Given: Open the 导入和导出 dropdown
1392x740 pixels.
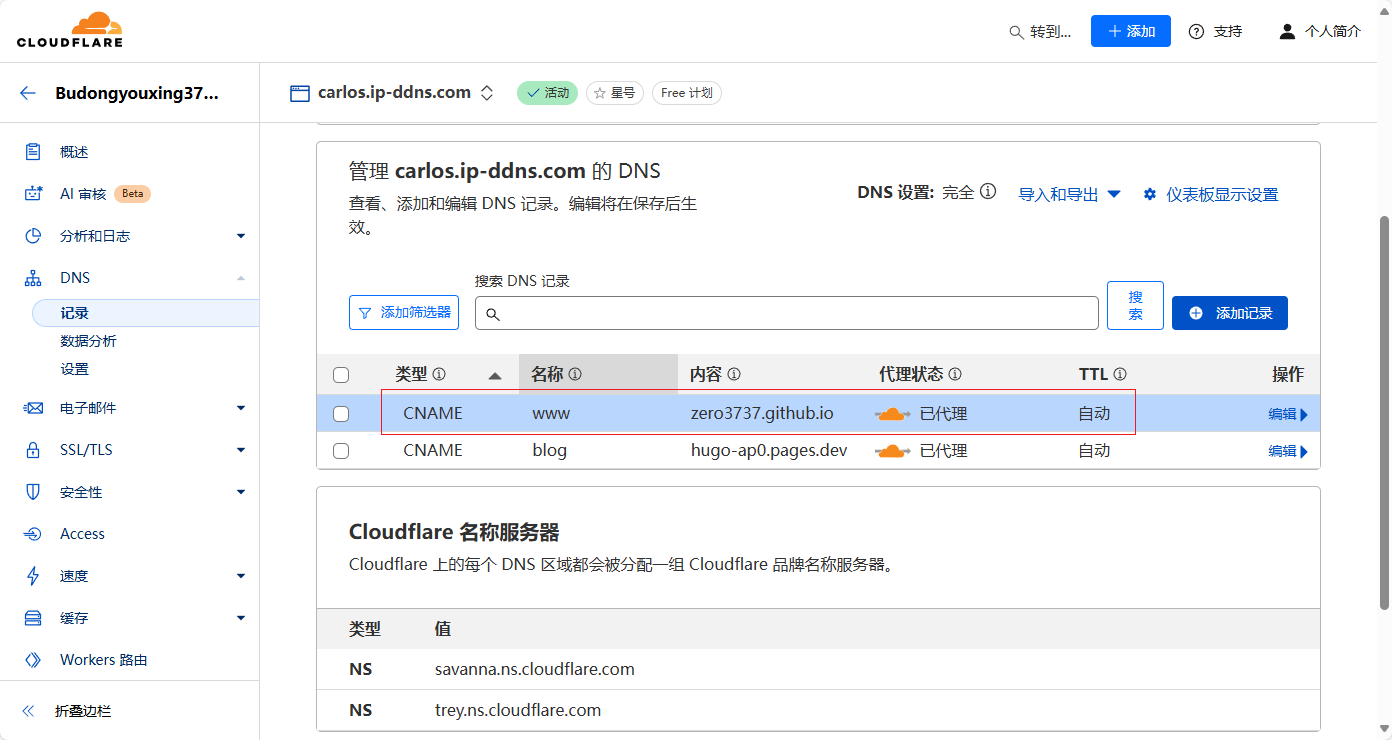Looking at the screenshot, I should [x=1069, y=194].
